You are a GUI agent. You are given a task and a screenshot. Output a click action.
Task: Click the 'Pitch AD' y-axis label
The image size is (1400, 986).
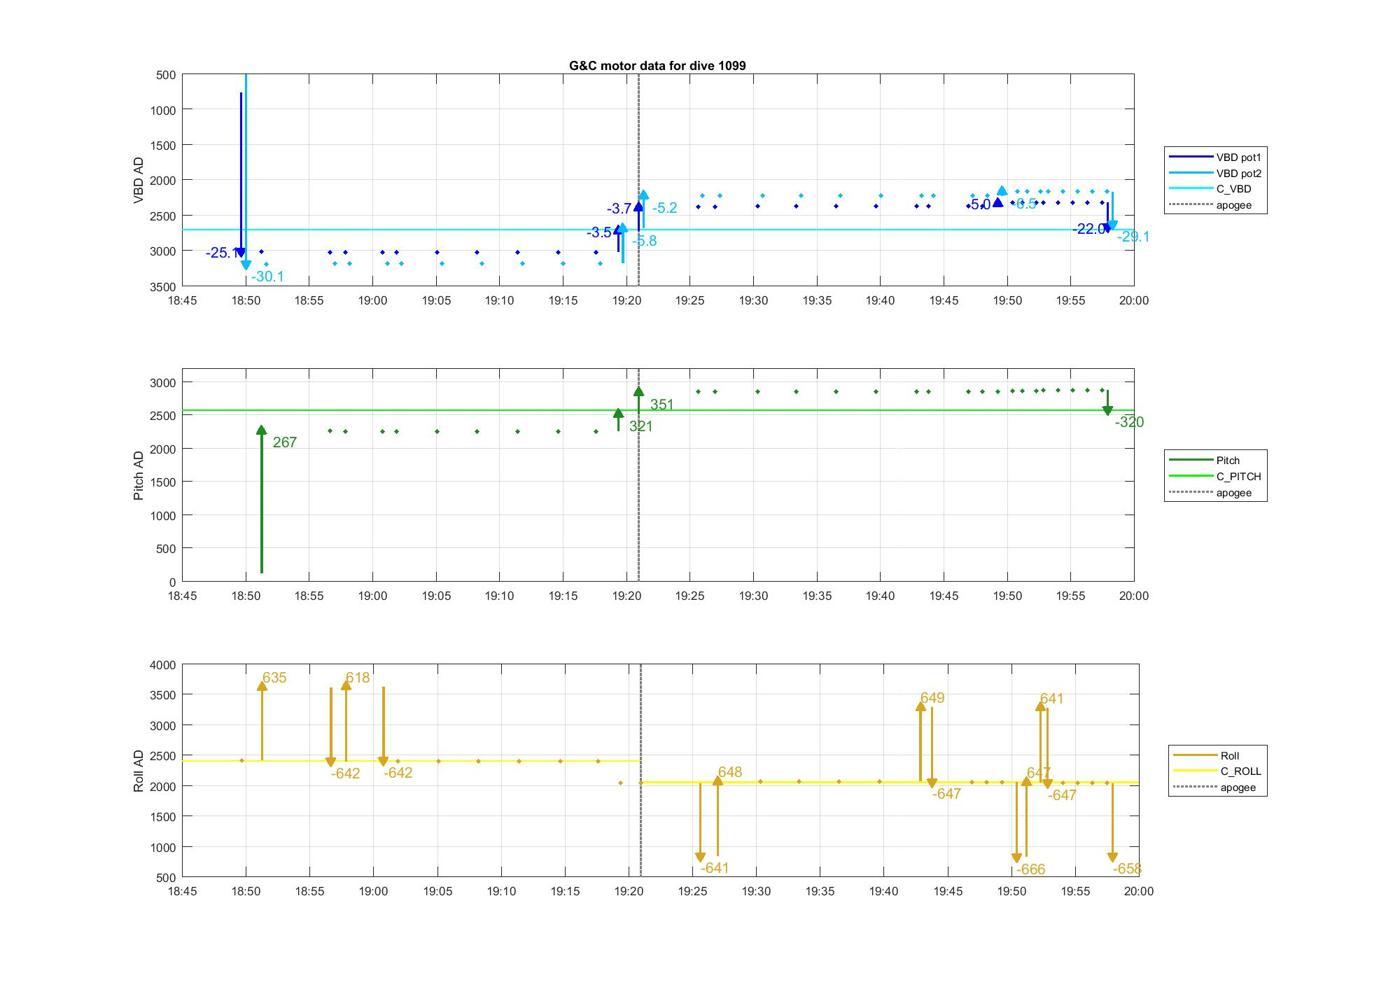coord(138,475)
